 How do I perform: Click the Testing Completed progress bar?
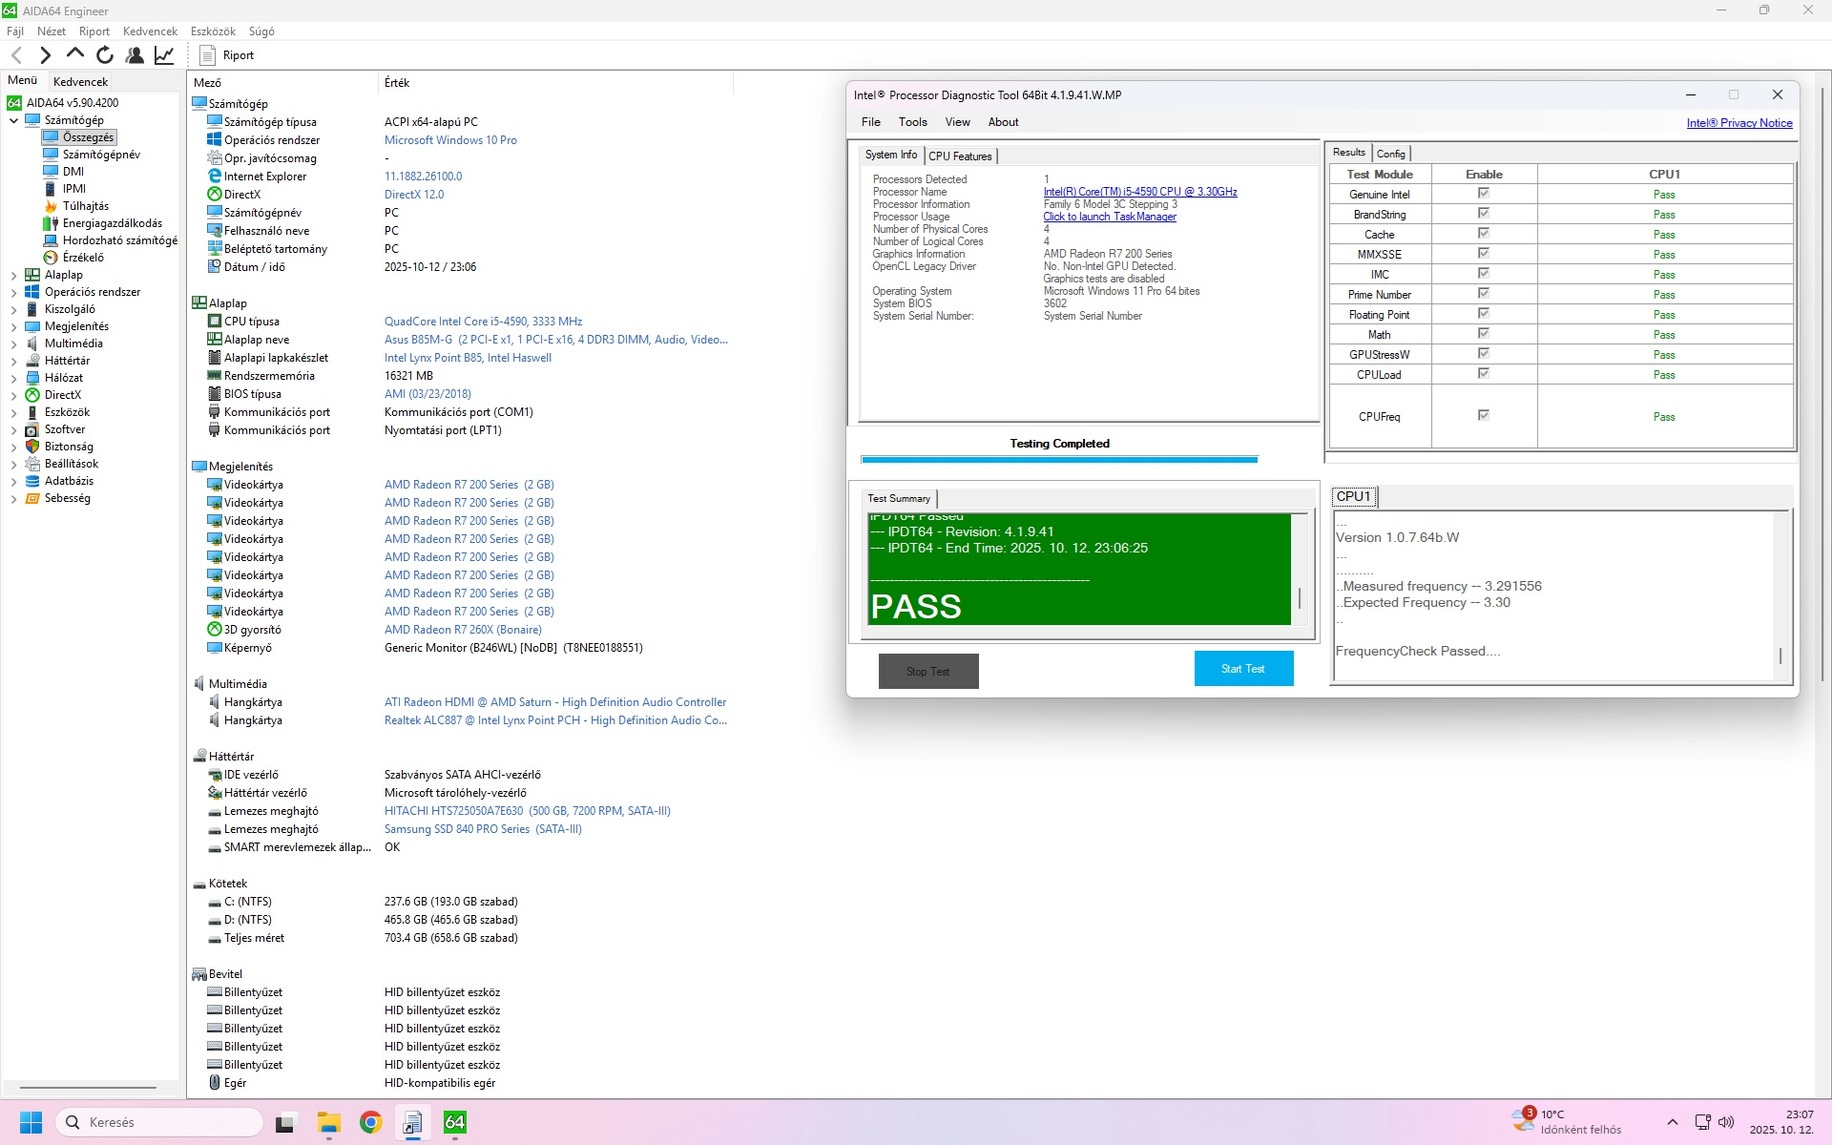point(1059,459)
